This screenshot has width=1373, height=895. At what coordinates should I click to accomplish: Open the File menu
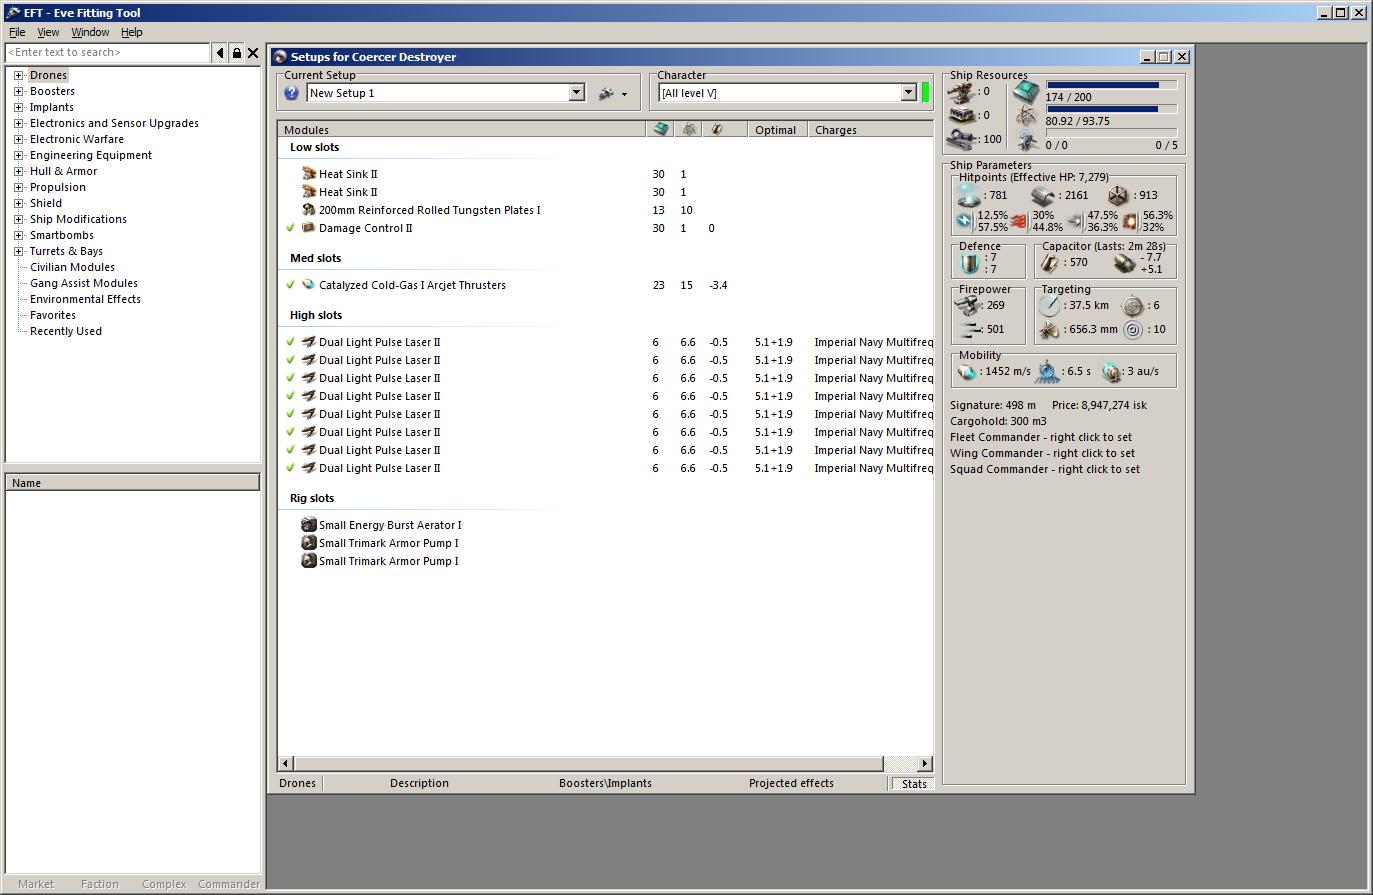click(x=17, y=32)
